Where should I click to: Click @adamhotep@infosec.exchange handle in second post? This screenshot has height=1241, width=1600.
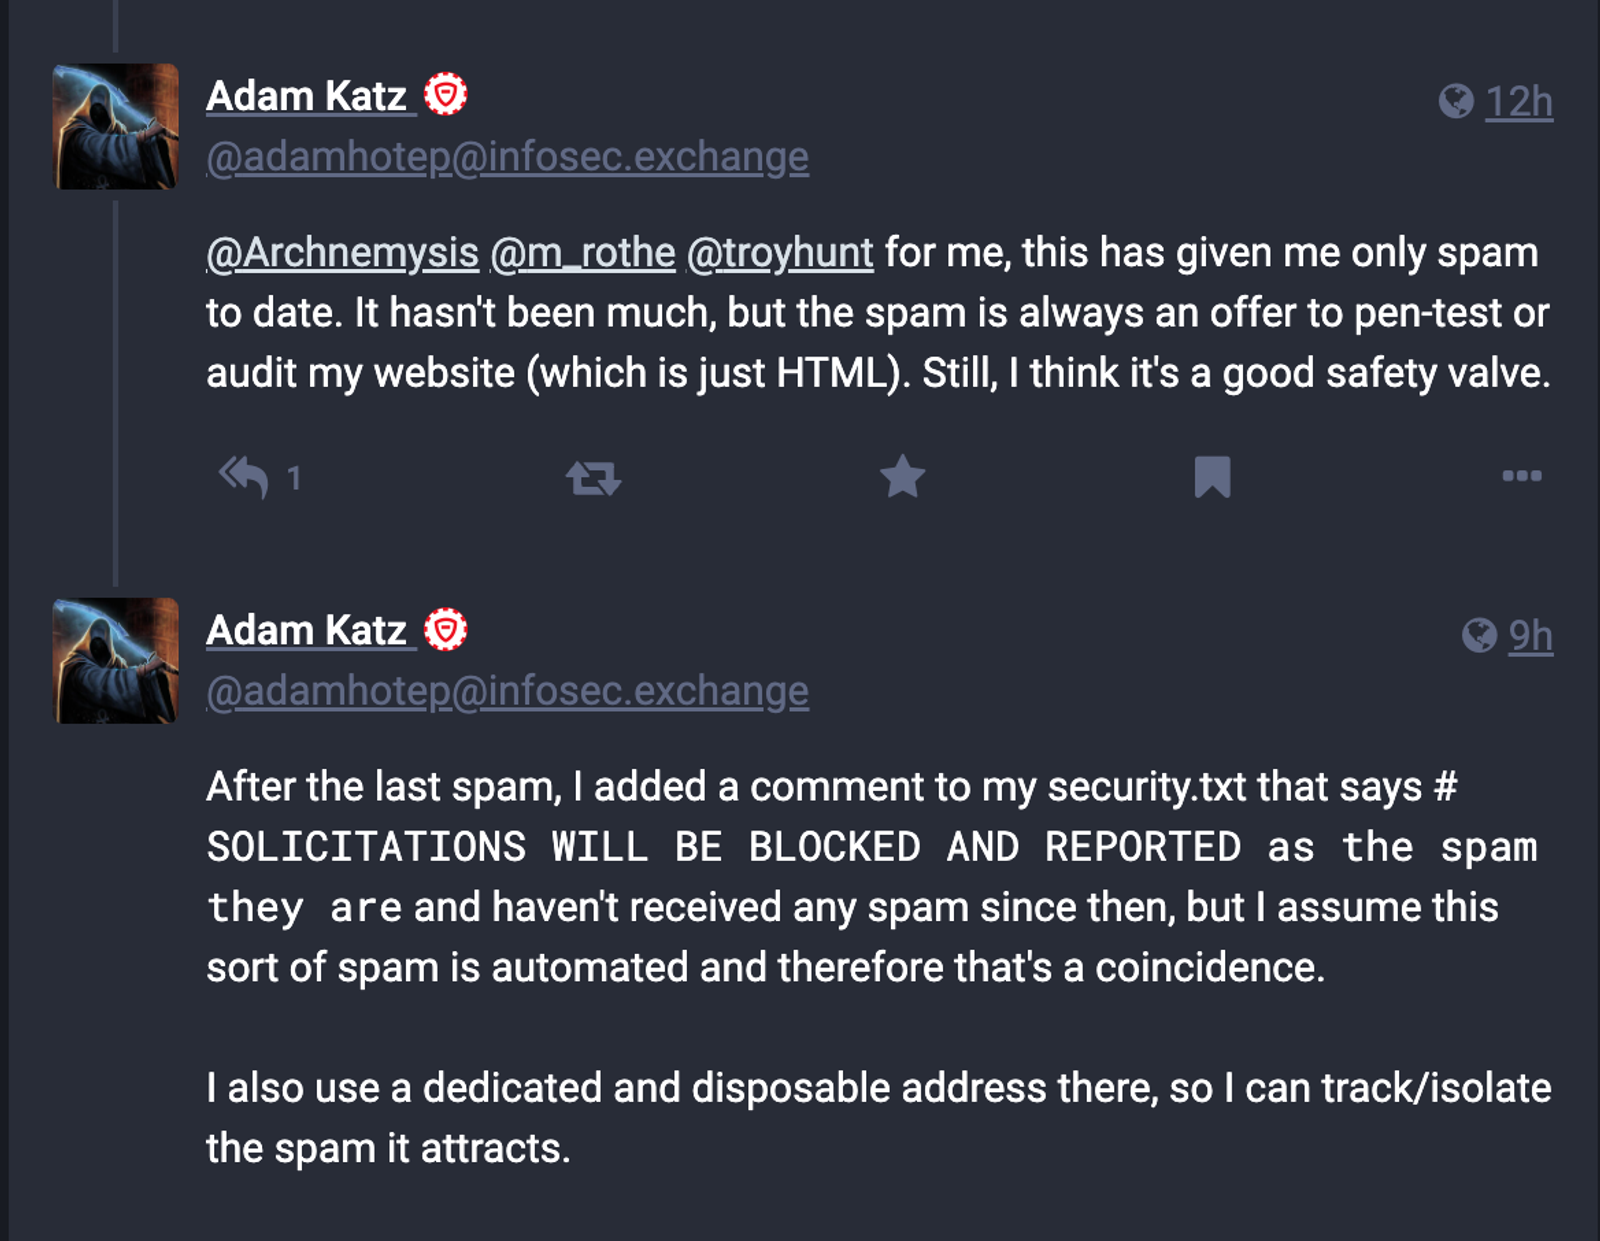coord(507,691)
